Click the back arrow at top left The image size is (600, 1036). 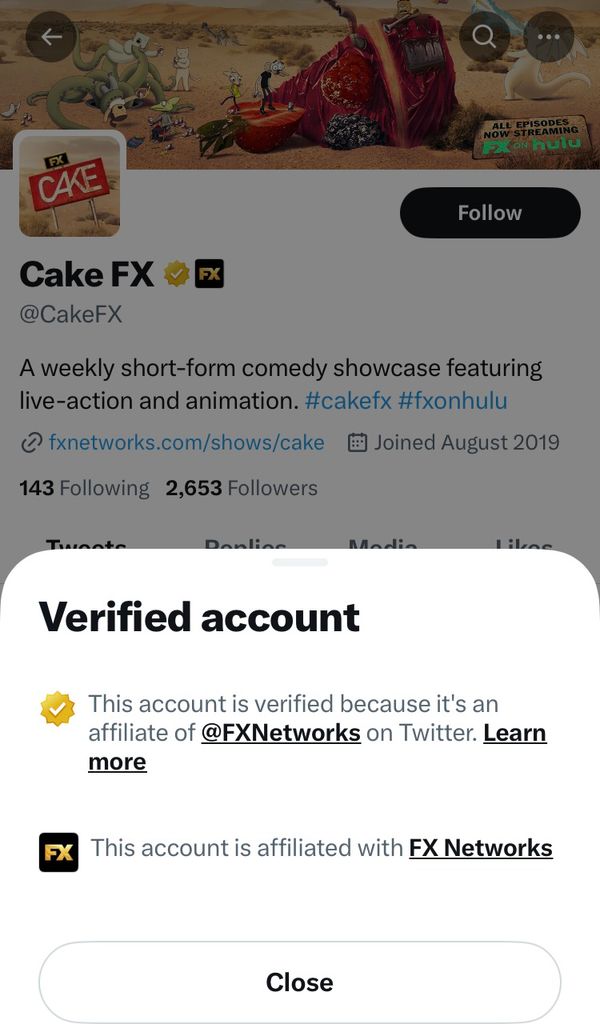50,37
